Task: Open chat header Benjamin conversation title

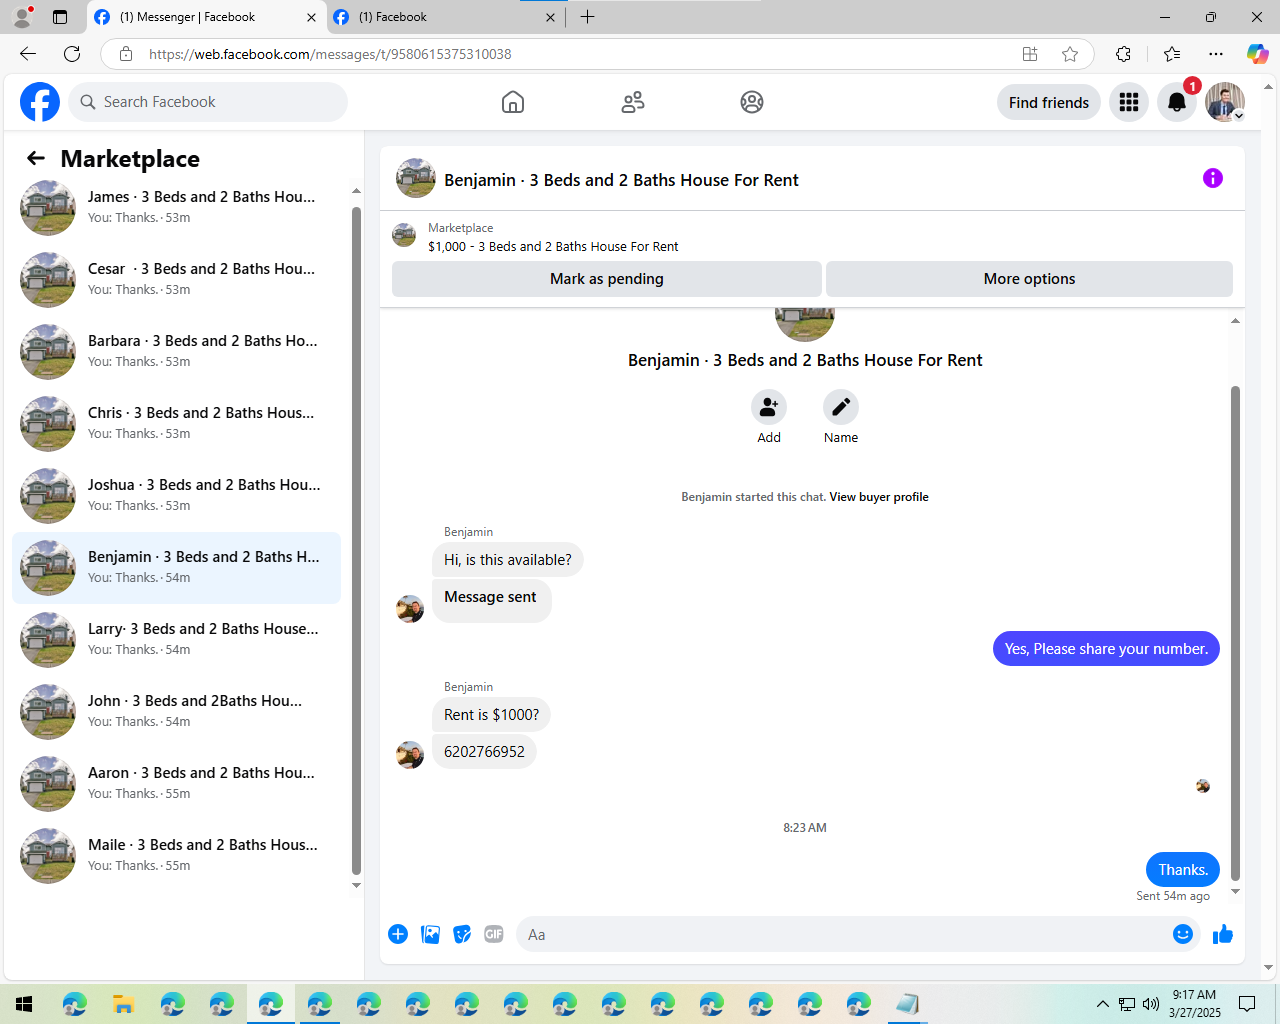Action: (621, 180)
